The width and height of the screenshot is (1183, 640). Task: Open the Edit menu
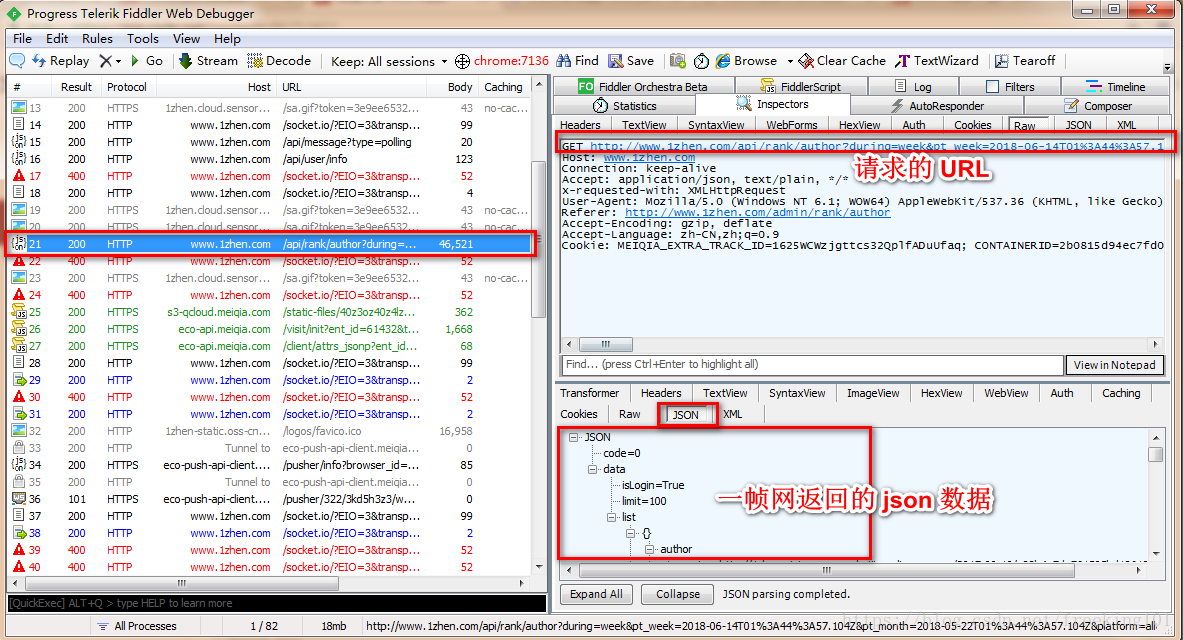[57, 38]
